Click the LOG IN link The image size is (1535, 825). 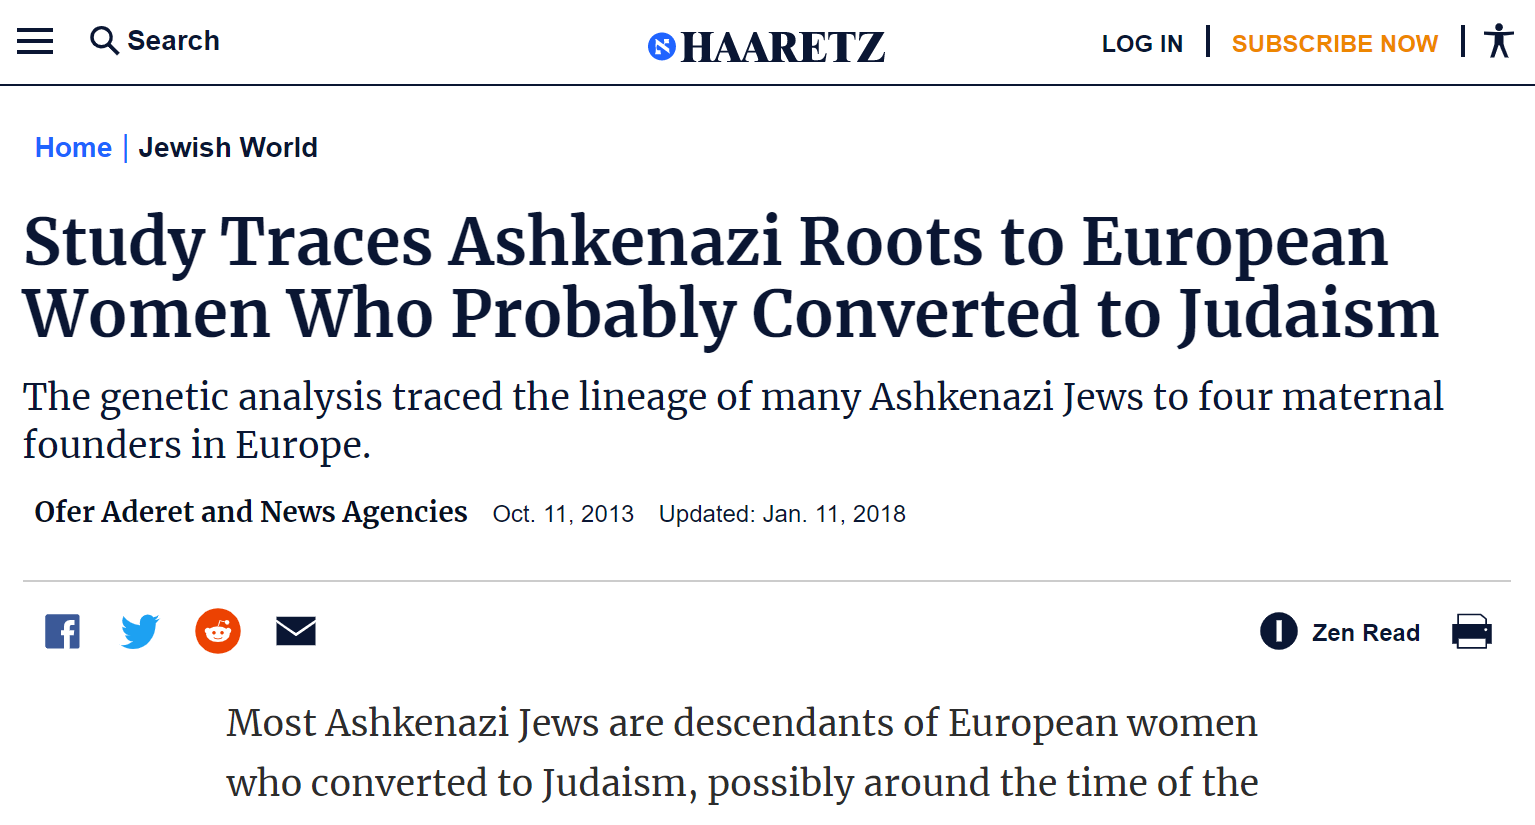[x=1142, y=44]
